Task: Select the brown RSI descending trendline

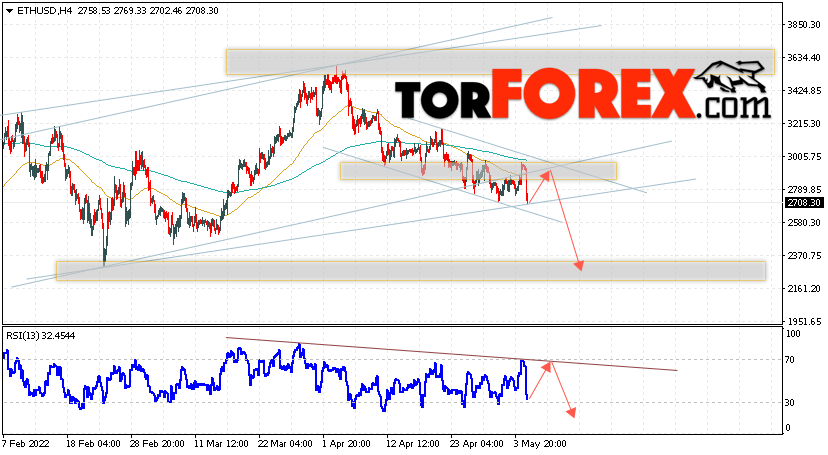Action: tap(451, 354)
